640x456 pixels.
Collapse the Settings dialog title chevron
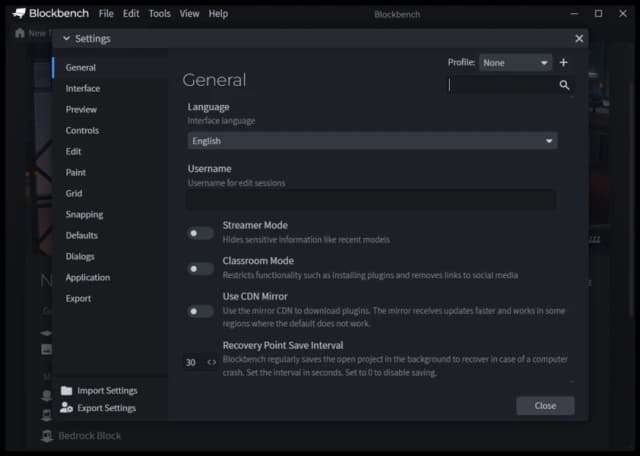tap(66, 38)
